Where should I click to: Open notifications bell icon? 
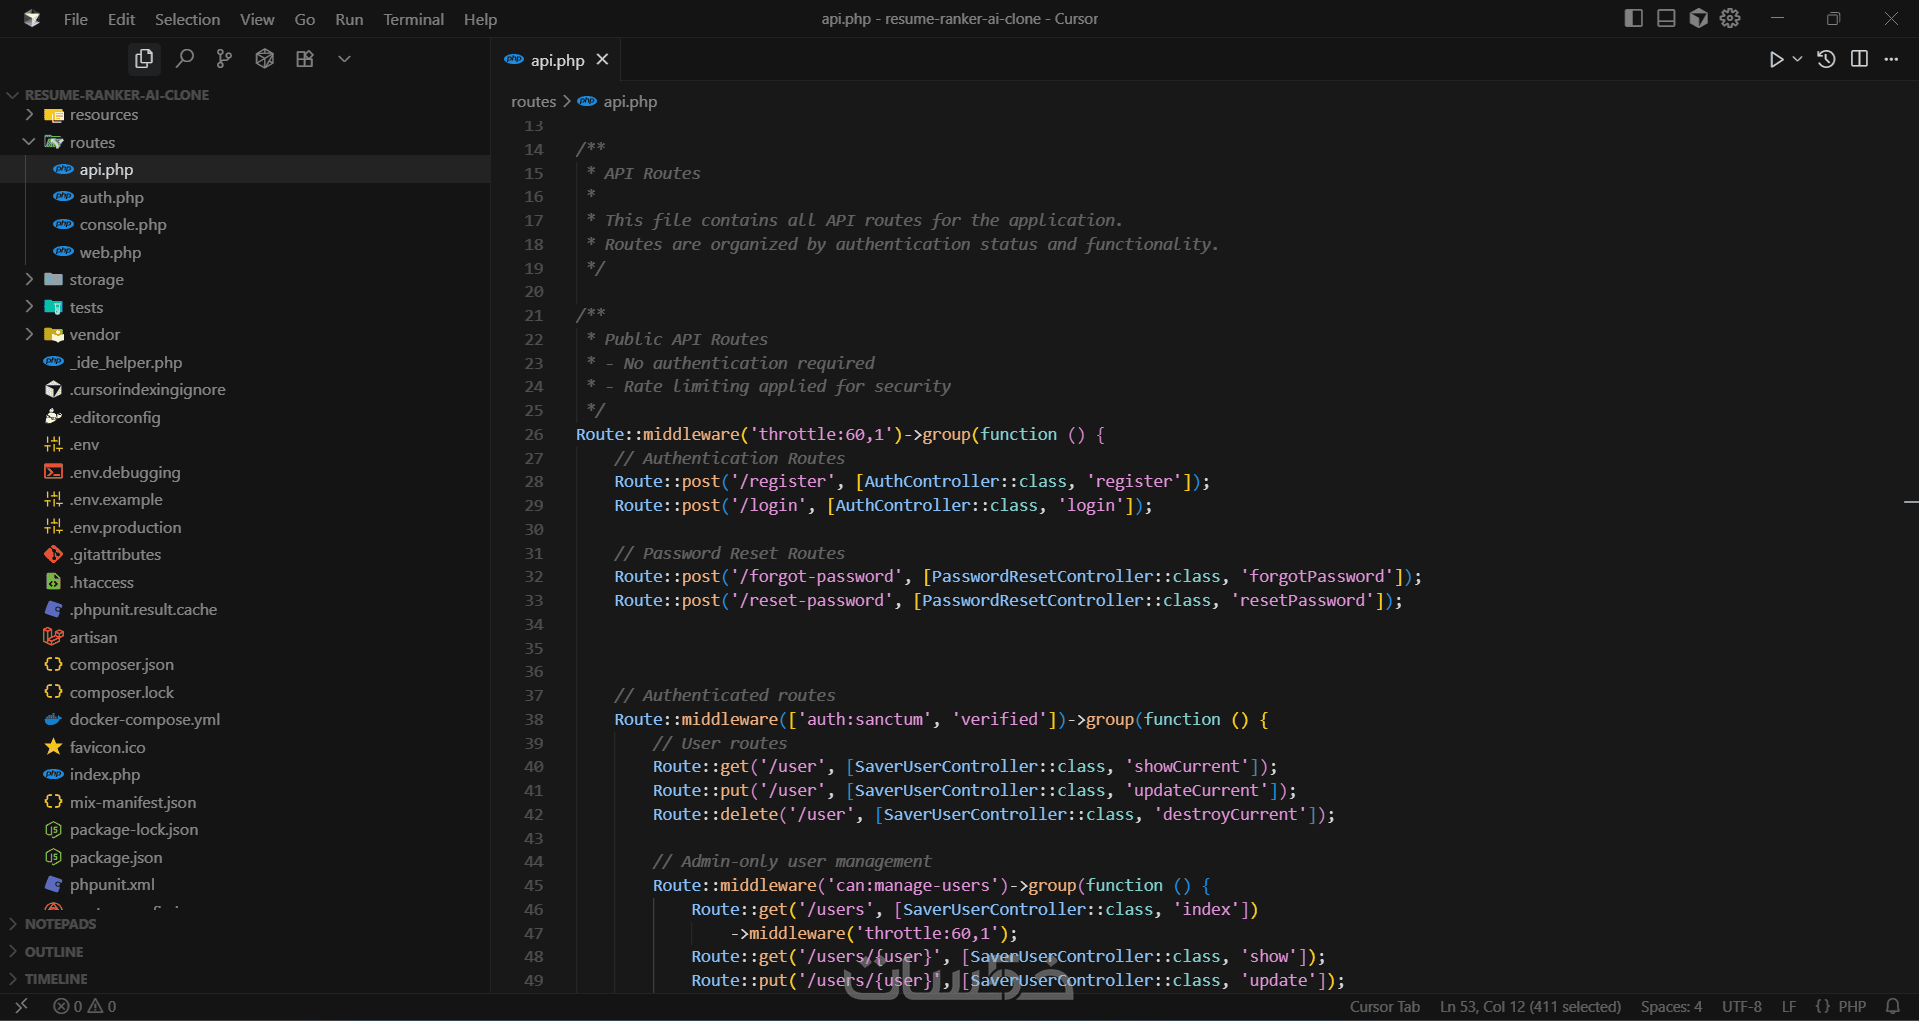[x=1892, y=1007]
